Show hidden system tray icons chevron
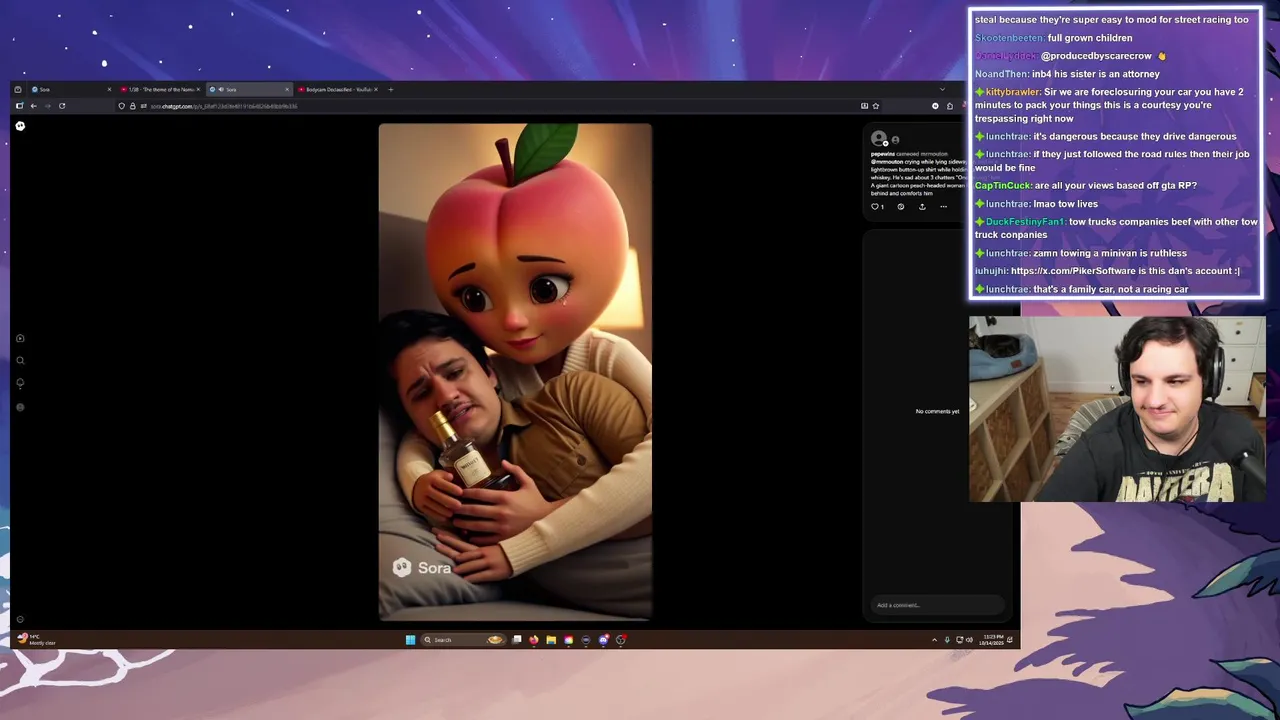The image size is (1280, 720). click(x=934, y=640)
